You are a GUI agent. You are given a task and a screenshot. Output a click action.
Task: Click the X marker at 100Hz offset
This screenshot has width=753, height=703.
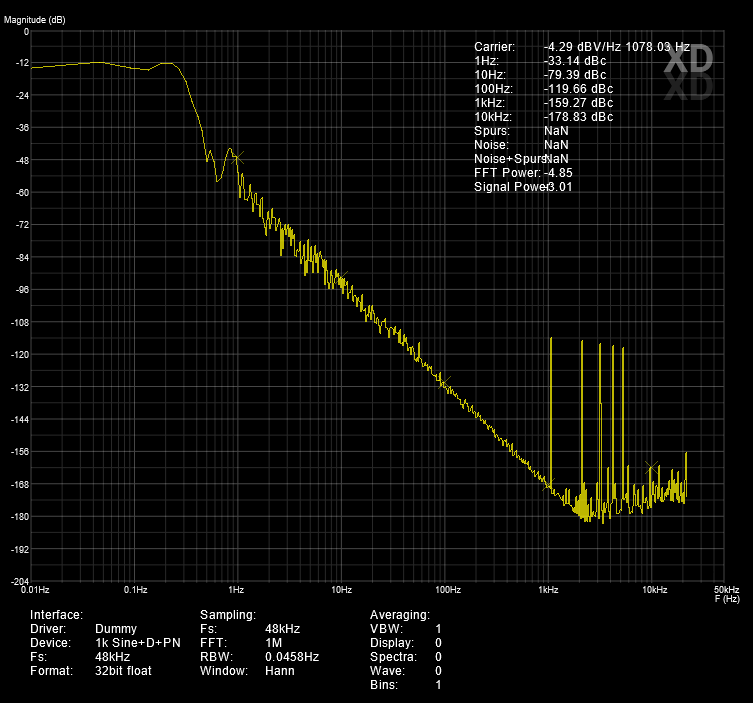444,383
